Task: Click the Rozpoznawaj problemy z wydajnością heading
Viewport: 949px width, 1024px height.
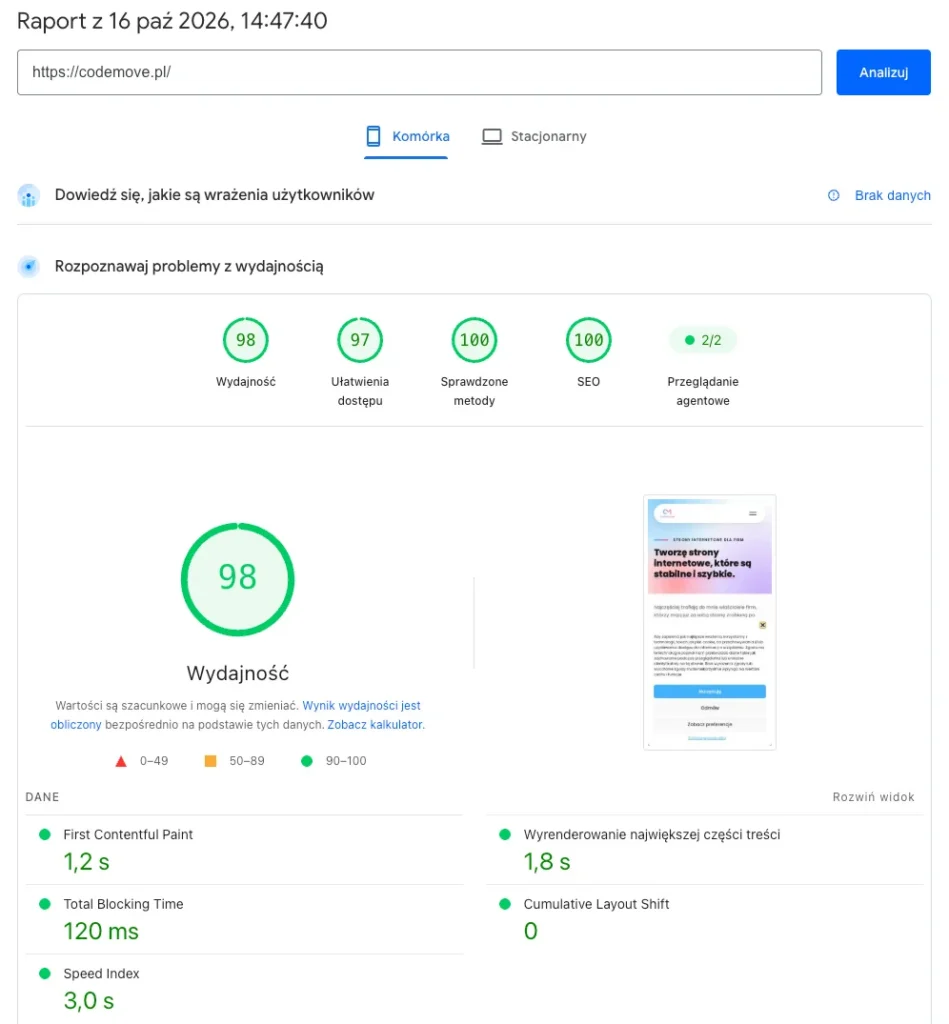Action: pyautogui.click(x=189, y=266)
